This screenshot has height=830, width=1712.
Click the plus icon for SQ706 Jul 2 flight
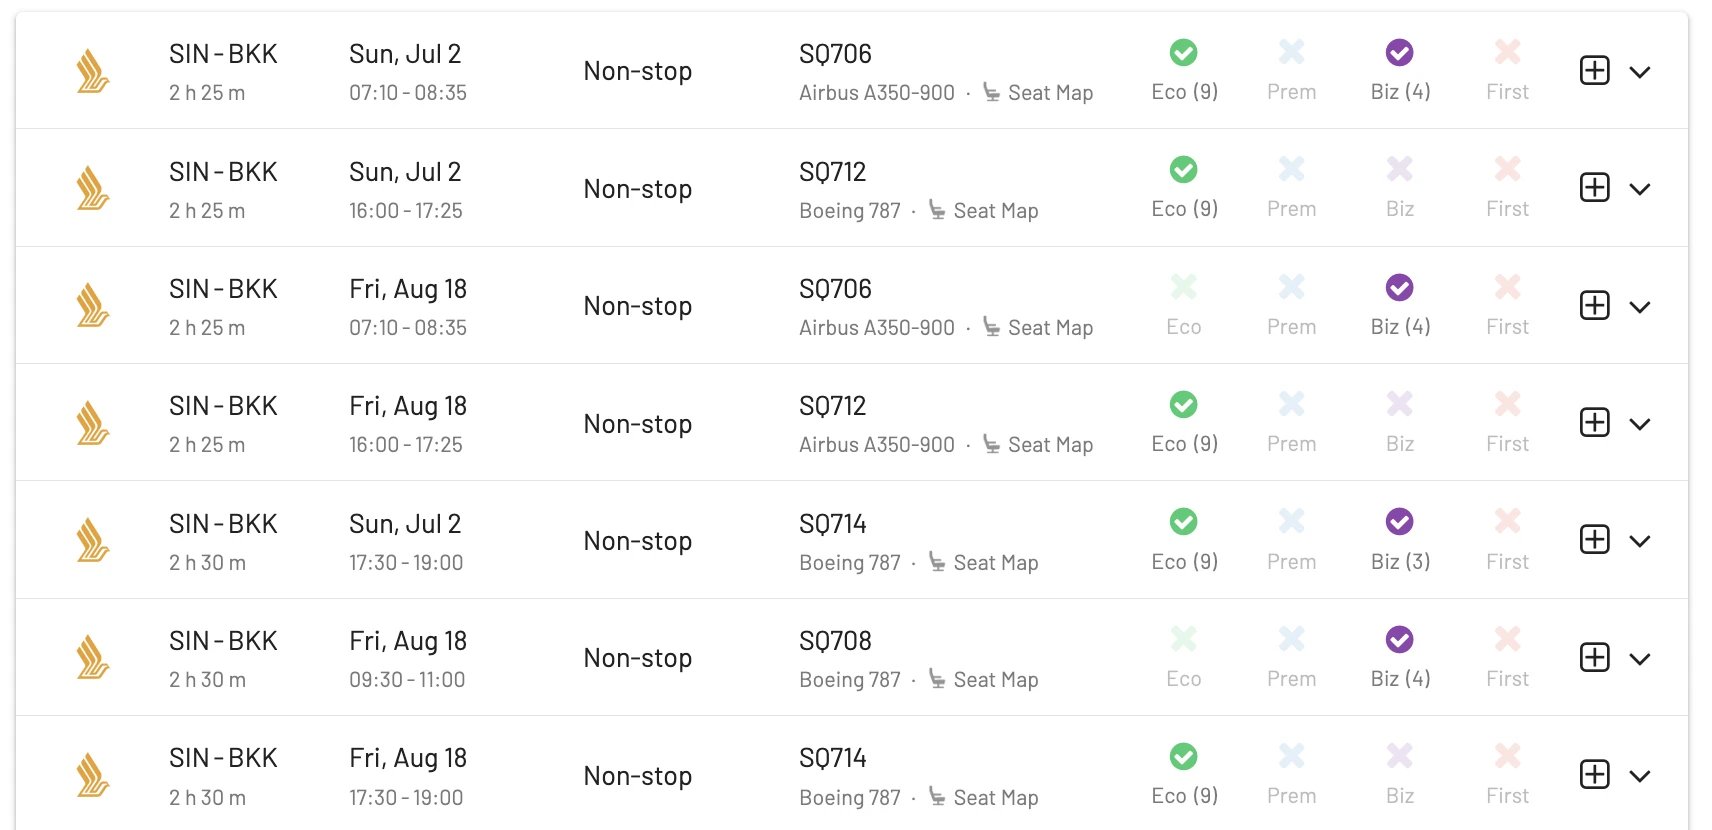(x=1594, y=70)
